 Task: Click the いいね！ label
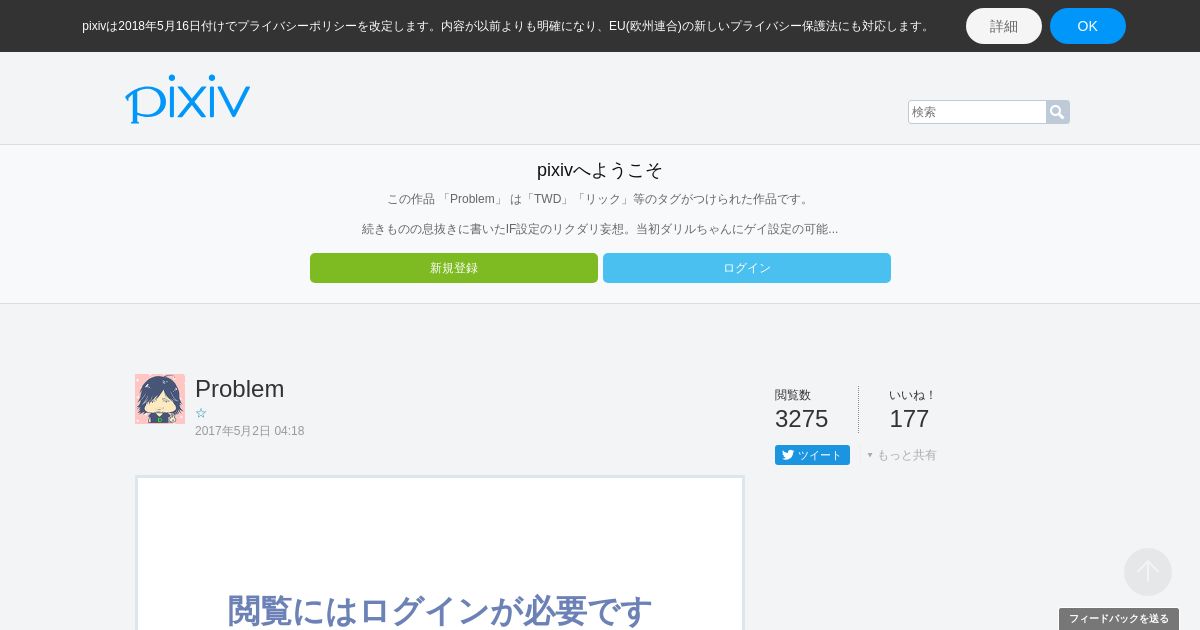pyautogui.click(x=912, y=395)
